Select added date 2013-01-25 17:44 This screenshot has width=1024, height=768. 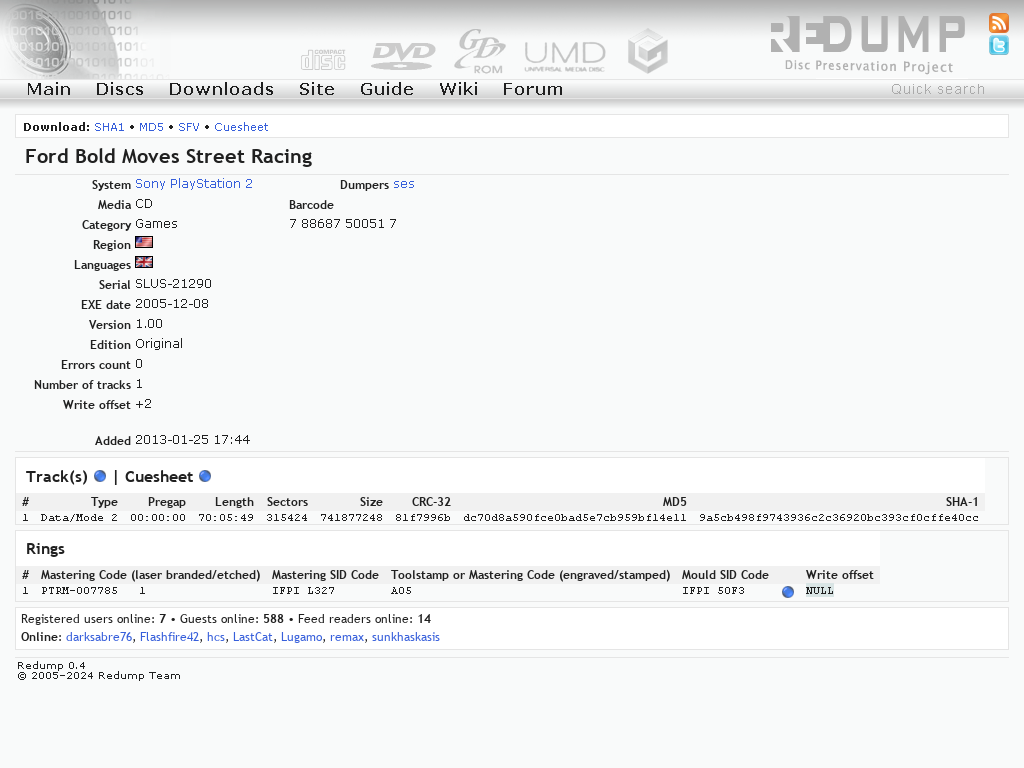tap(193, 440)
